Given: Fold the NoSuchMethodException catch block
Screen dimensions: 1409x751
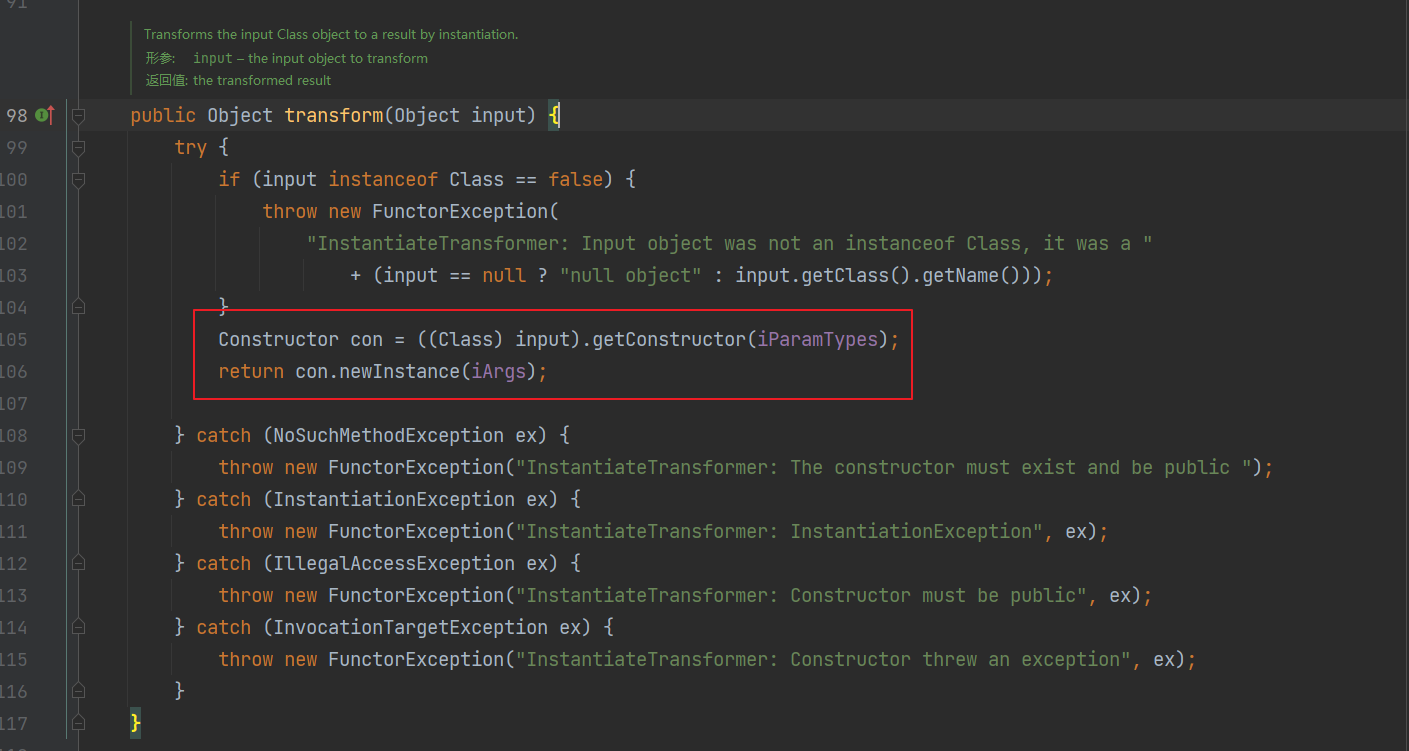Looking at the screenshot, I should click(x=78, y=436).
